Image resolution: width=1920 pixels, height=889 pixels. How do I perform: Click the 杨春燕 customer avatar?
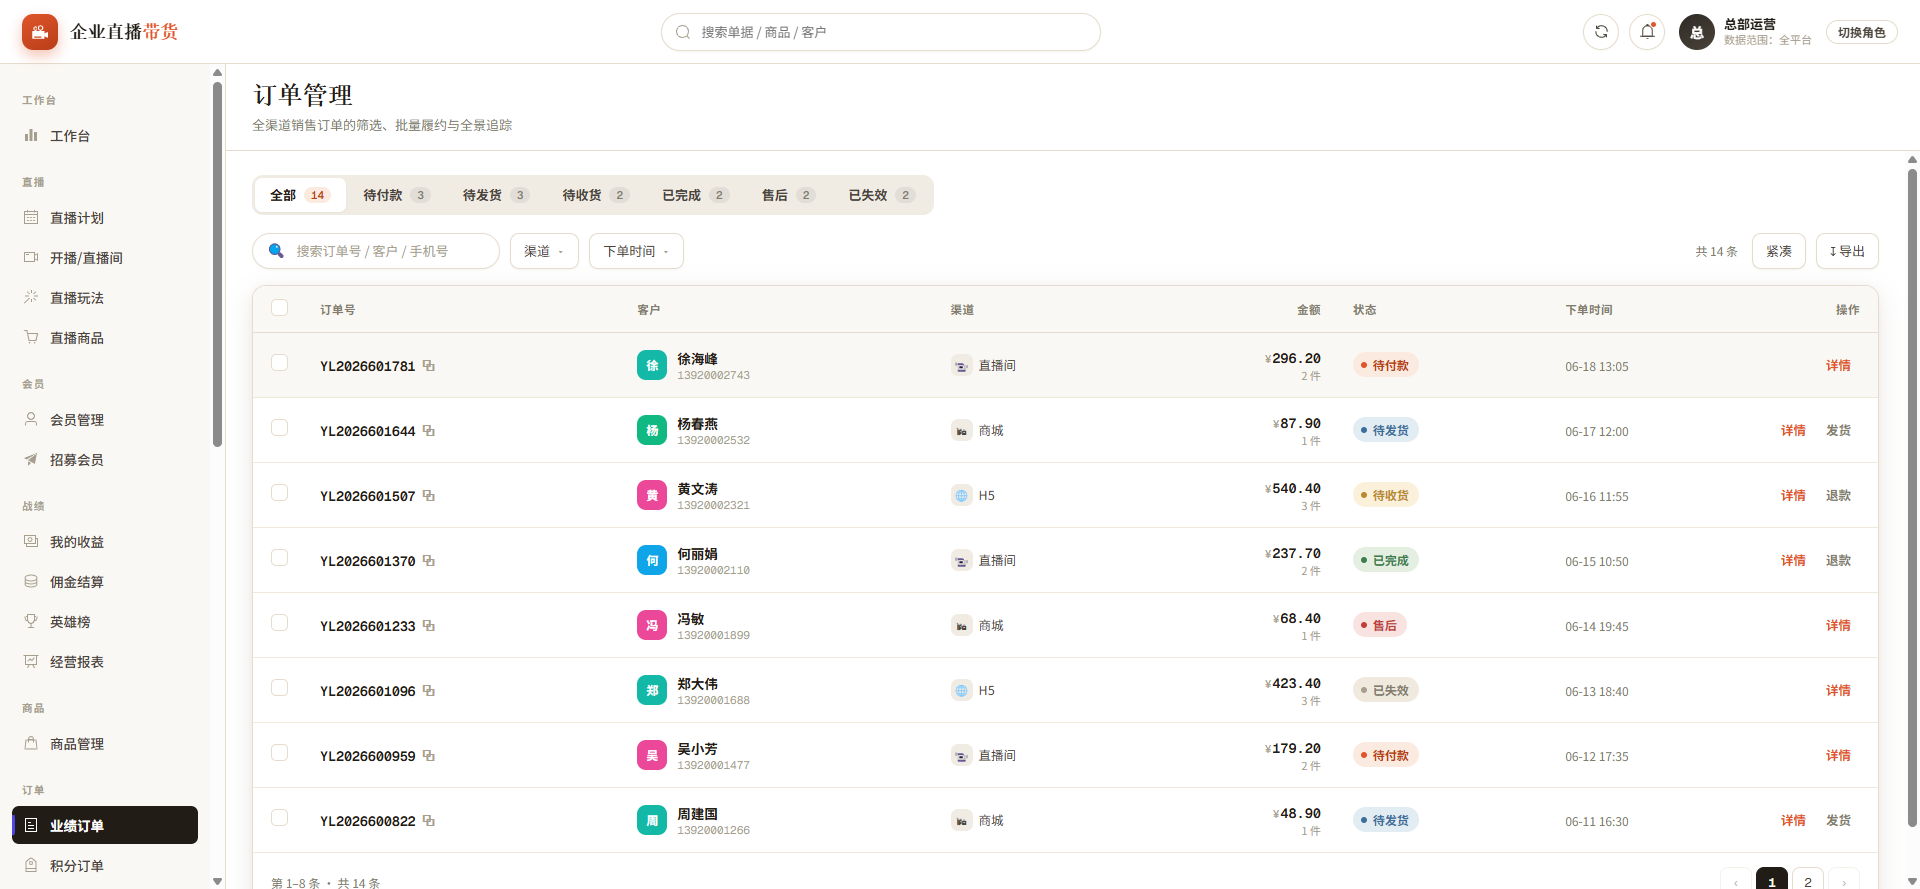(652, 430)
